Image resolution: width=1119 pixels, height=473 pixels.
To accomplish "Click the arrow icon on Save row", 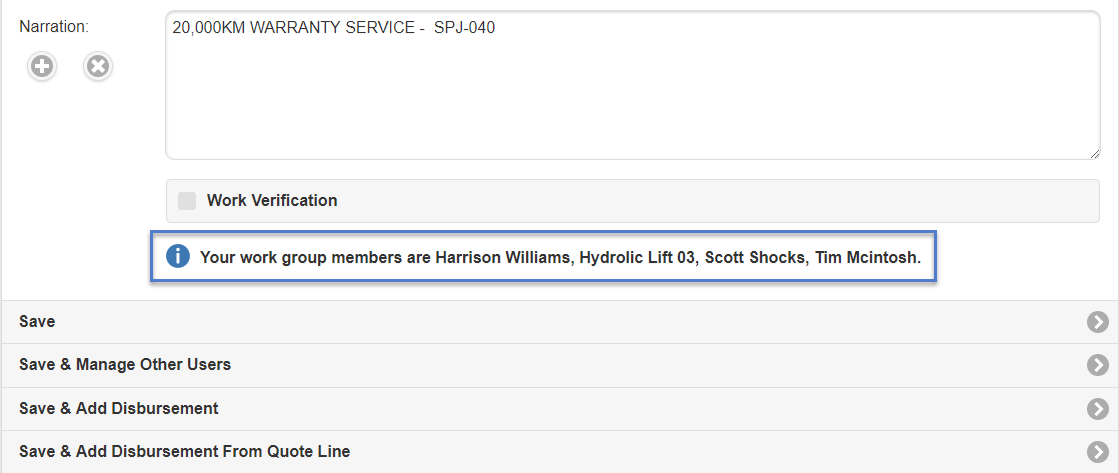I will 1098,322.
